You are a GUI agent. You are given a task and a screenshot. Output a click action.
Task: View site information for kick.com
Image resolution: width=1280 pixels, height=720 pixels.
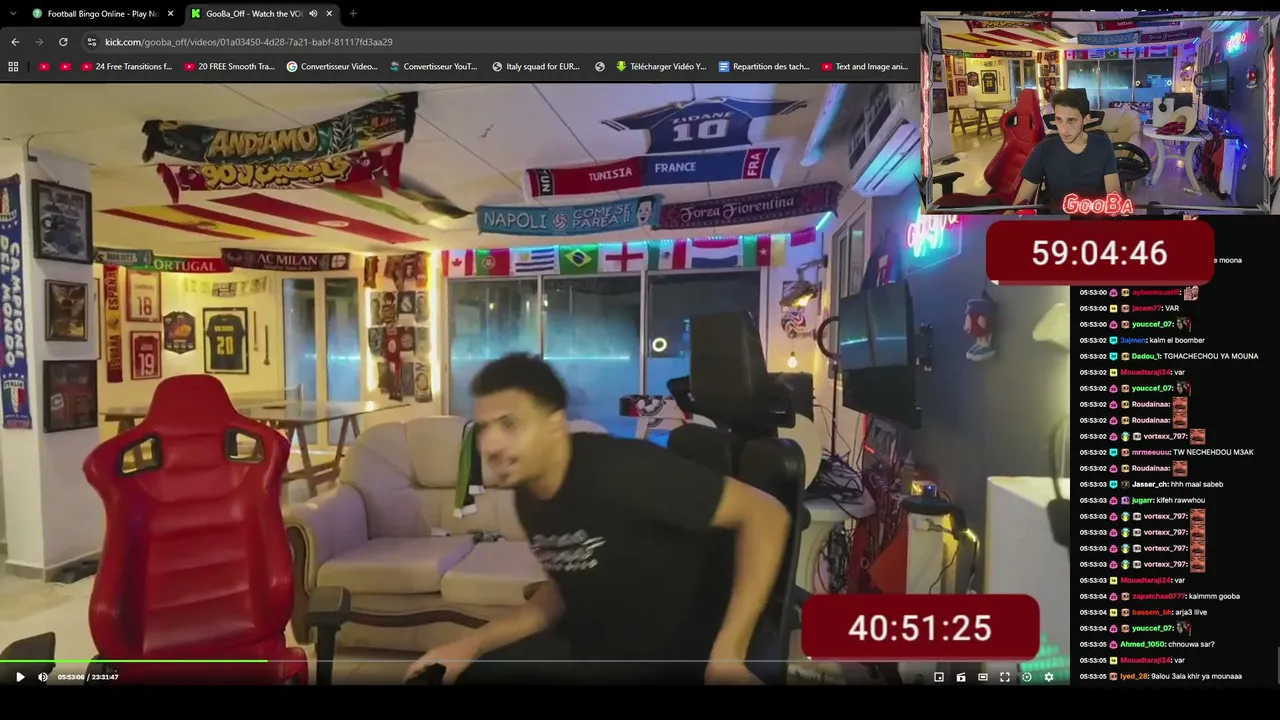coord(92,42)
